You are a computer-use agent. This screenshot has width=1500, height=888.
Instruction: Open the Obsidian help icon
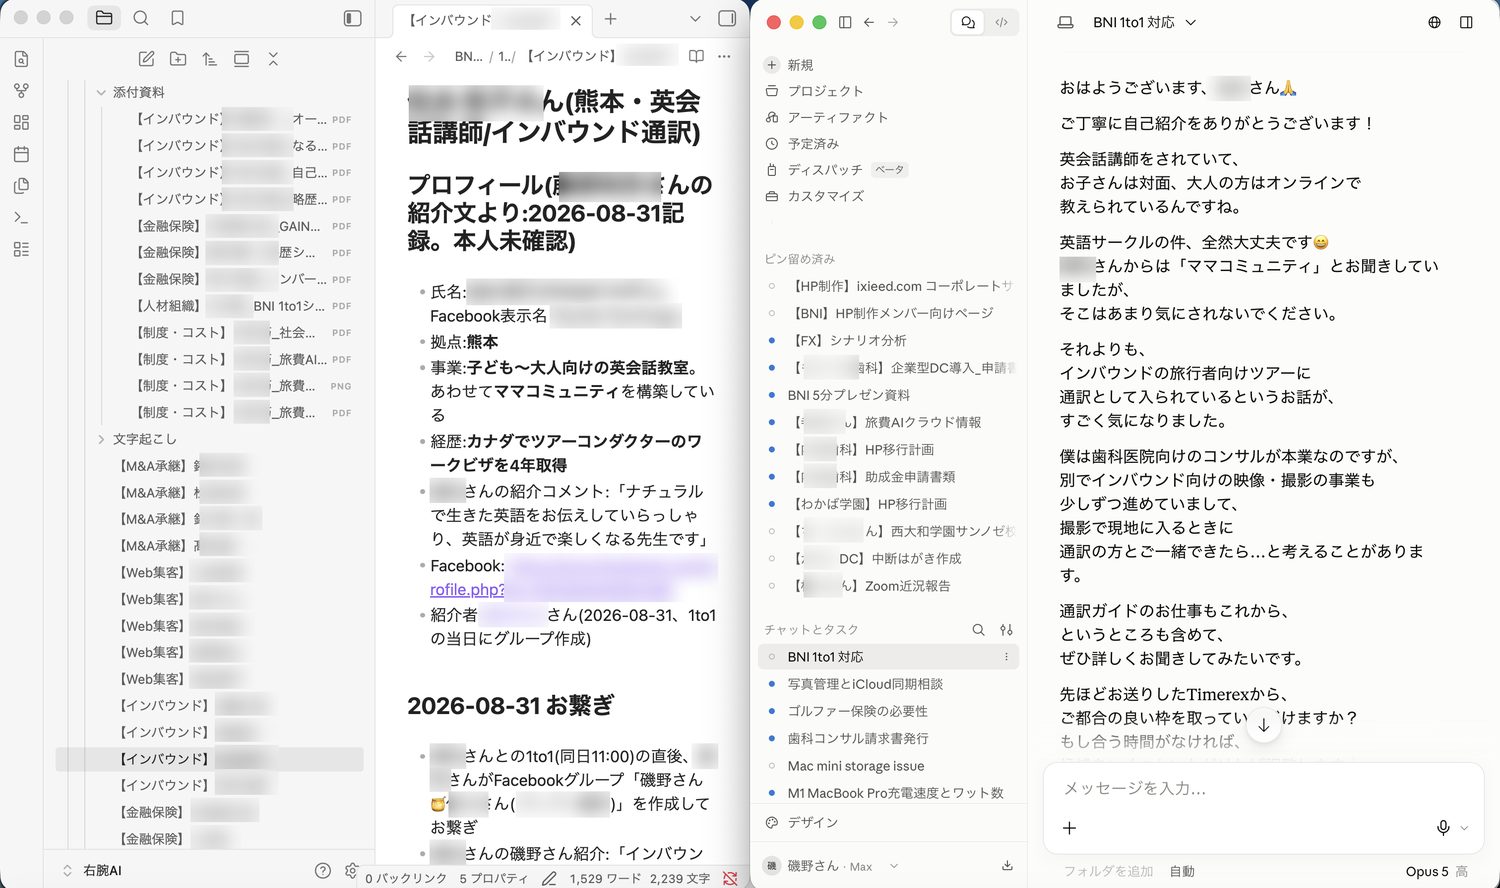[322, 870]
